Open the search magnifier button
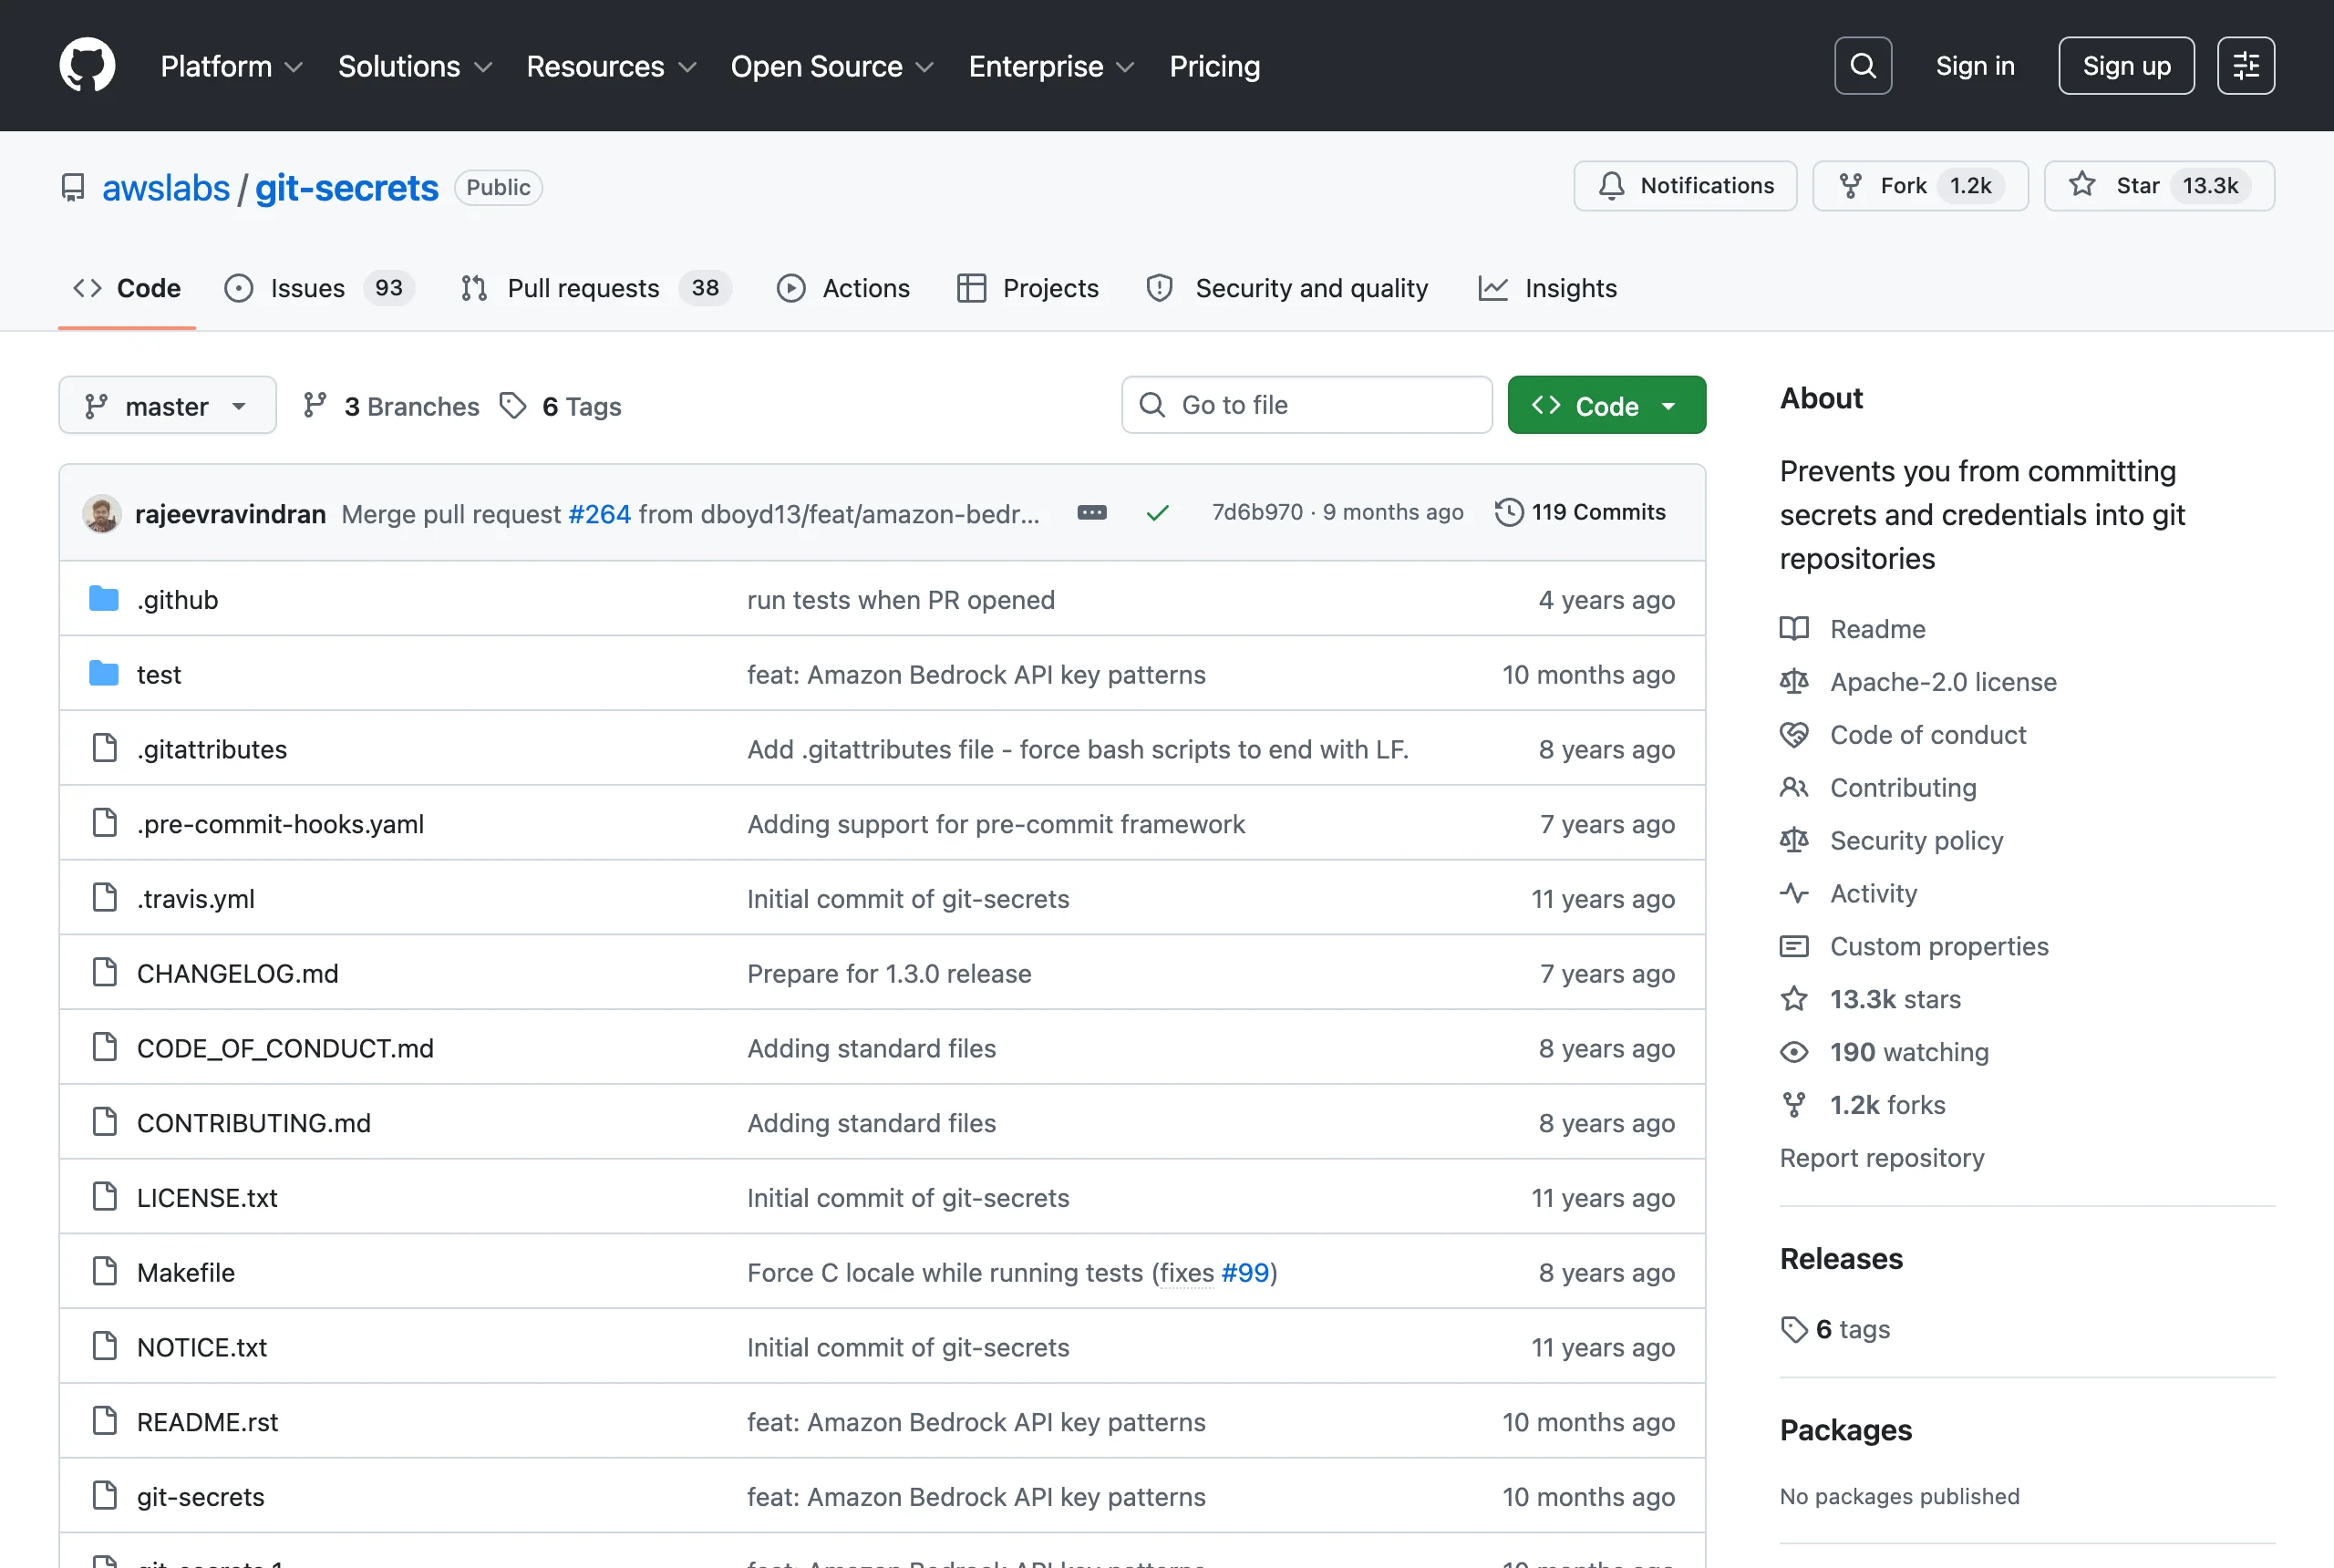This screenshot has width=2334, height=1568. pyautogui.click(x=1863, y=66)
